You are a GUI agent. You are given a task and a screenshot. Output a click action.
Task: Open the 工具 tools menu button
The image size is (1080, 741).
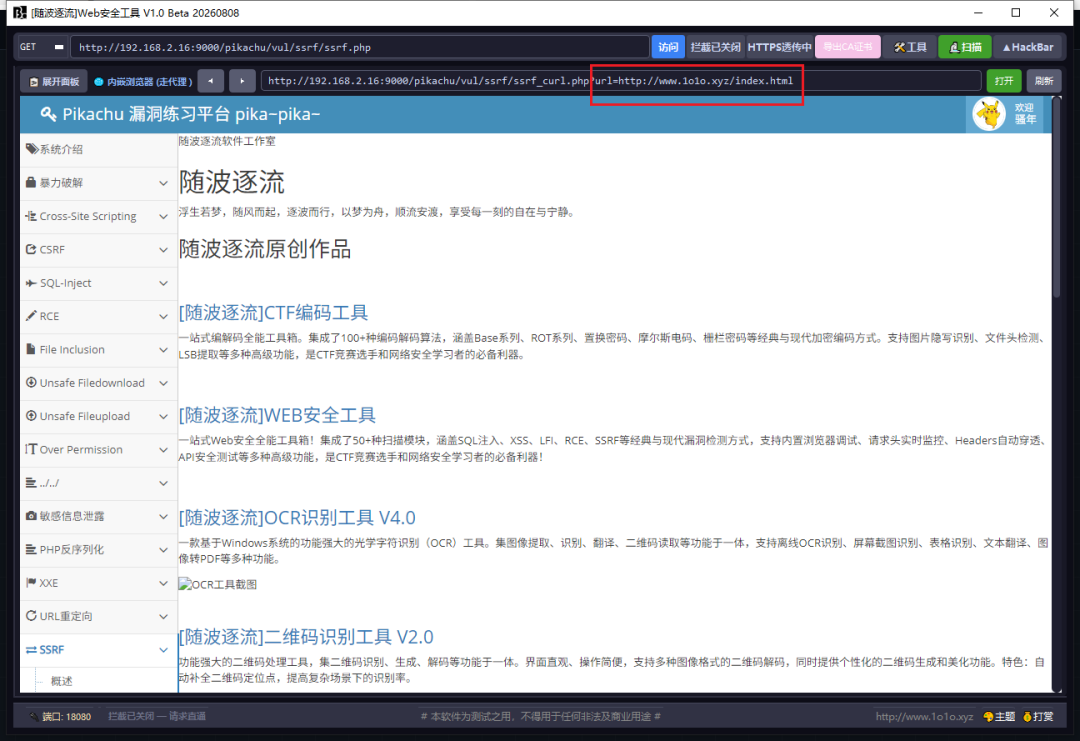pos(910,48)
